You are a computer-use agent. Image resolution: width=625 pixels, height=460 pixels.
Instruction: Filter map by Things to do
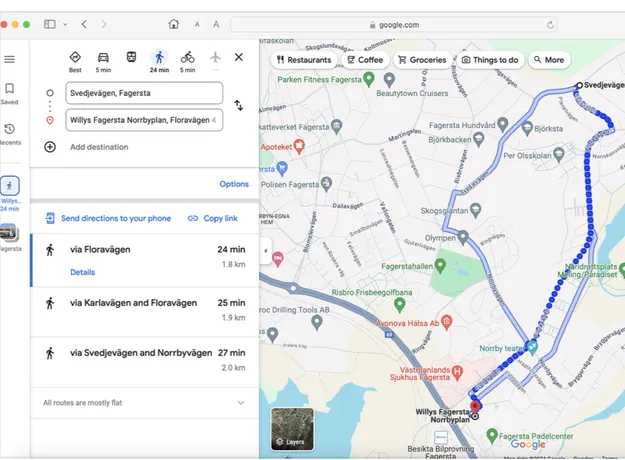pyautogui.click(x=490, y=60)
